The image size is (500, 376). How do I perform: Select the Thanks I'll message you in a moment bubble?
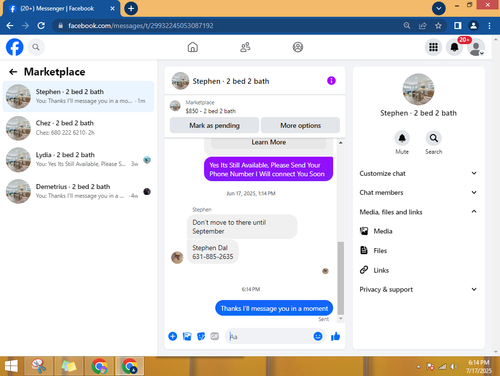point(274,308)
